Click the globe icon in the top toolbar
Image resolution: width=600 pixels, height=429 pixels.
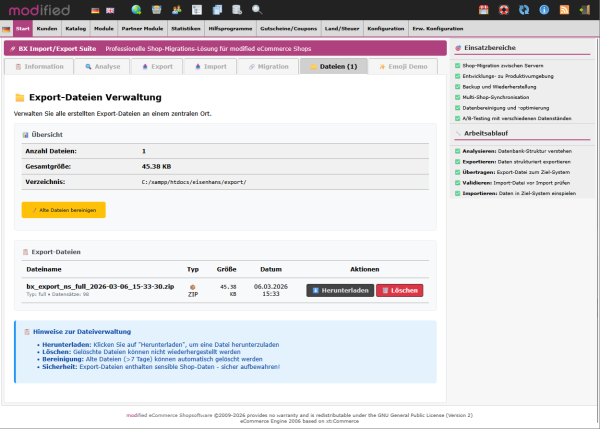click(x=136, y=10)
